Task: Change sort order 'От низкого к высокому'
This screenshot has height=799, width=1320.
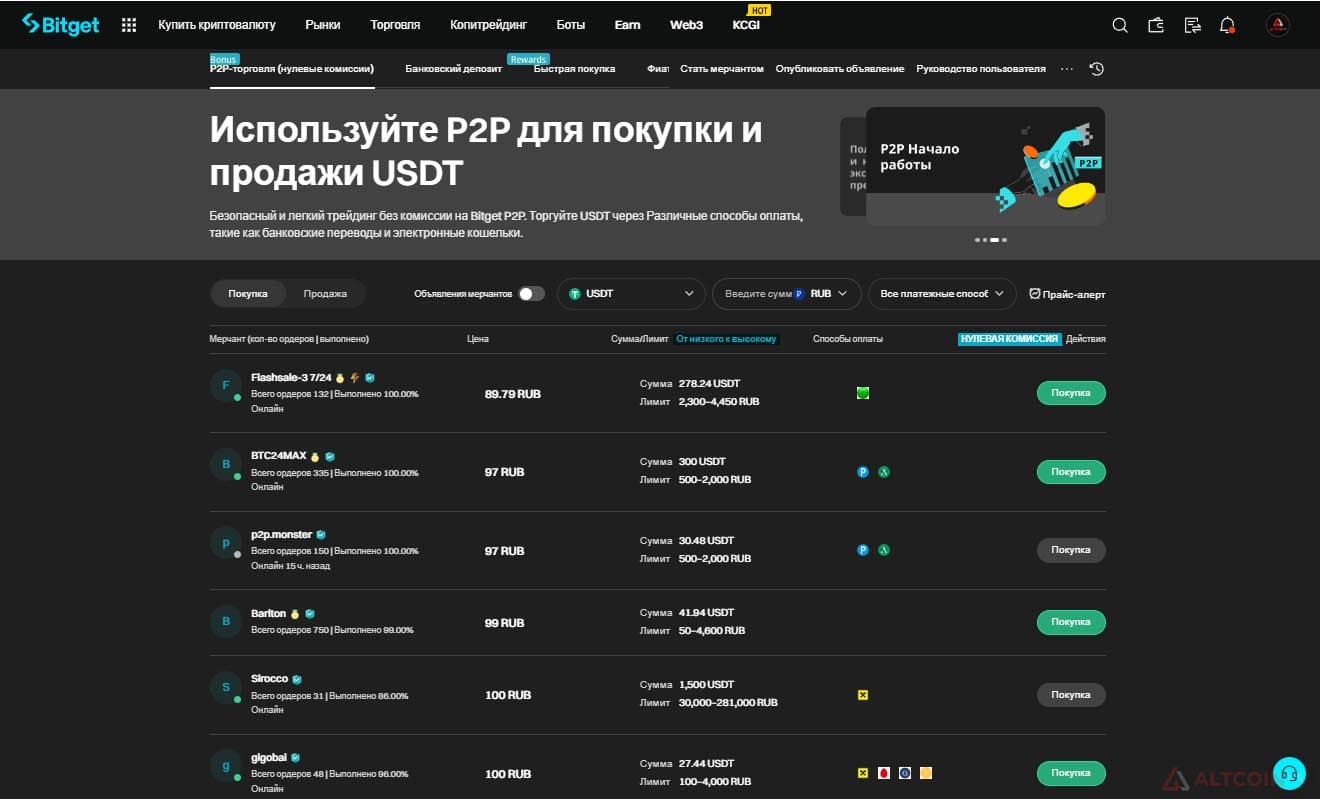Action: 726,339
